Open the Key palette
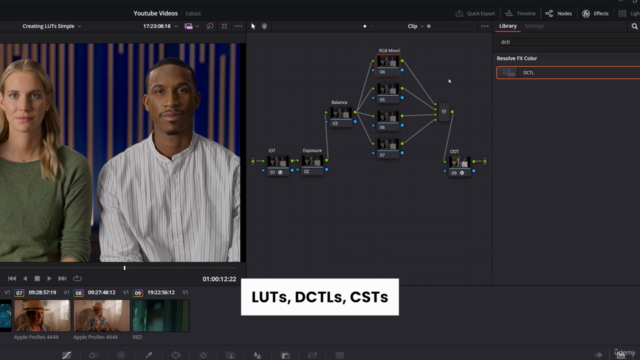Screen dimensions: 640x360 [285, 355]
